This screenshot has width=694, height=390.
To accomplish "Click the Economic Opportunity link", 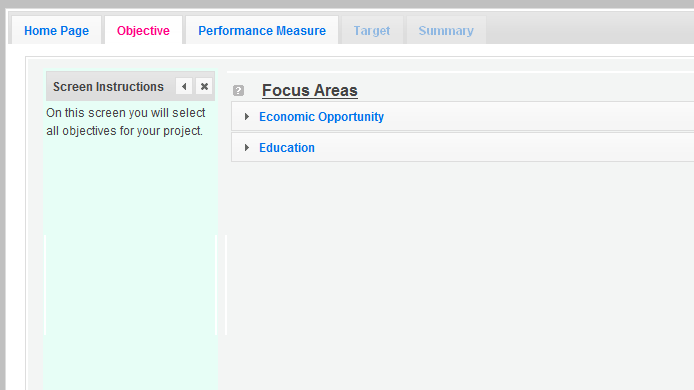I will (x=321, y=117).
